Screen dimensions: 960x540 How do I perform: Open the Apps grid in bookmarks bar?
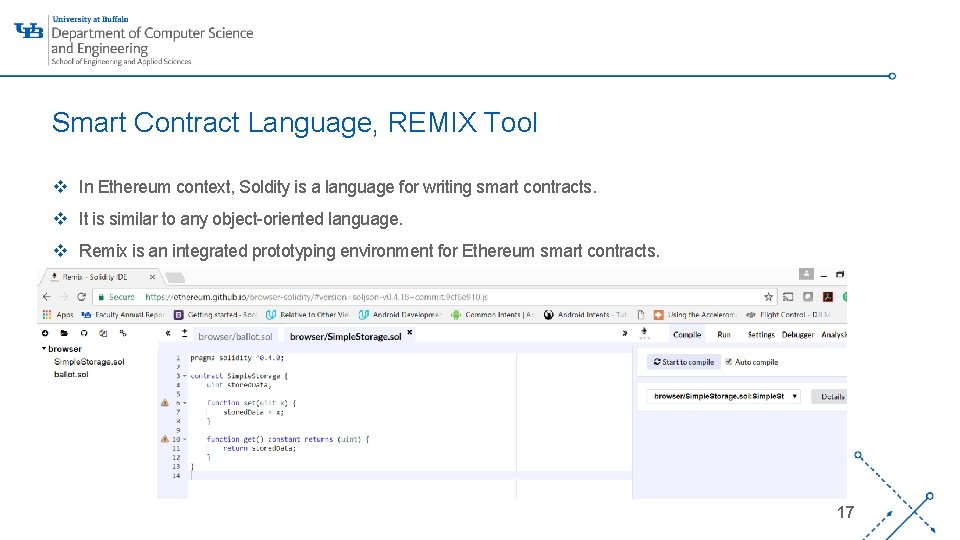pyautogui.click(x=47, y=315)
